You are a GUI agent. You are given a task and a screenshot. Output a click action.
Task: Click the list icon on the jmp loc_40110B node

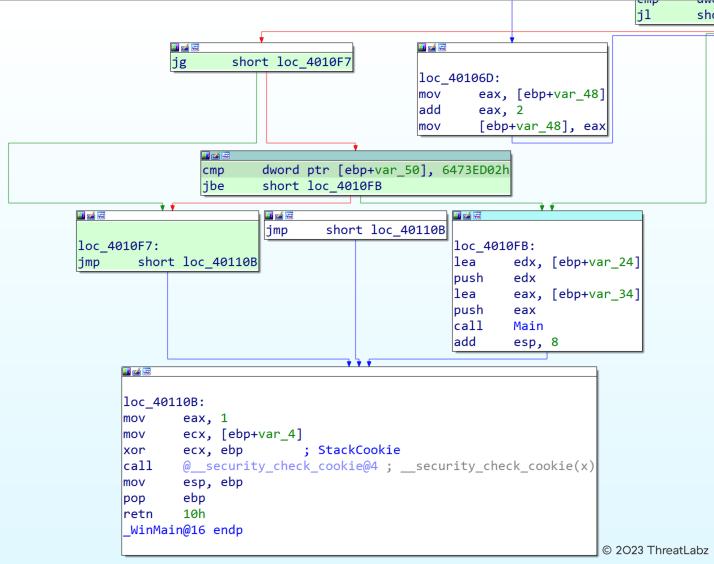pos(289,215)
